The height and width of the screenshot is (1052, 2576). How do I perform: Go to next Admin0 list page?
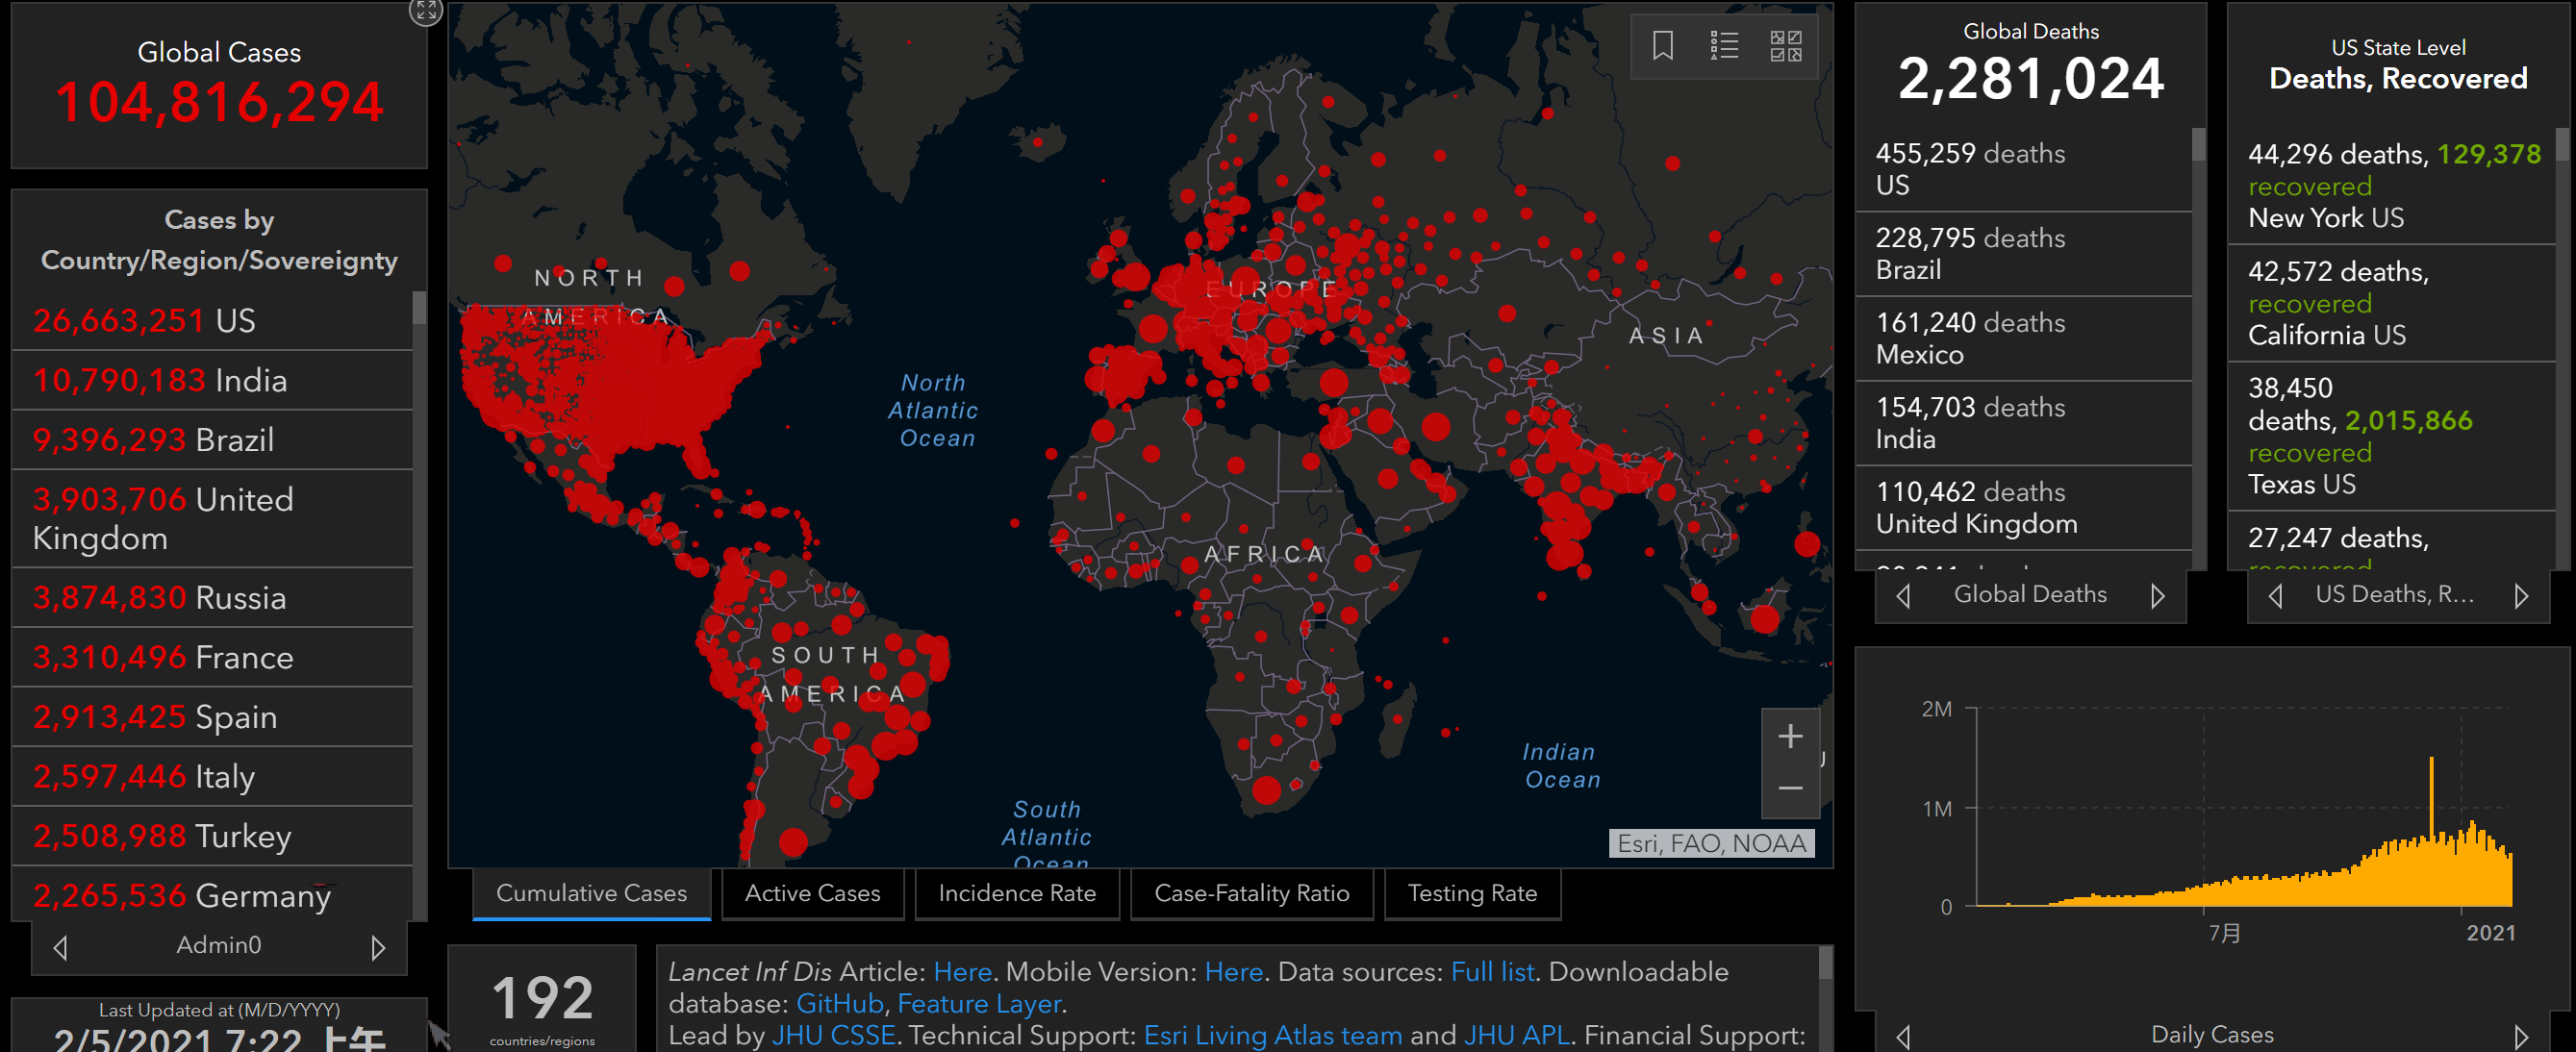tap(378, 947)
